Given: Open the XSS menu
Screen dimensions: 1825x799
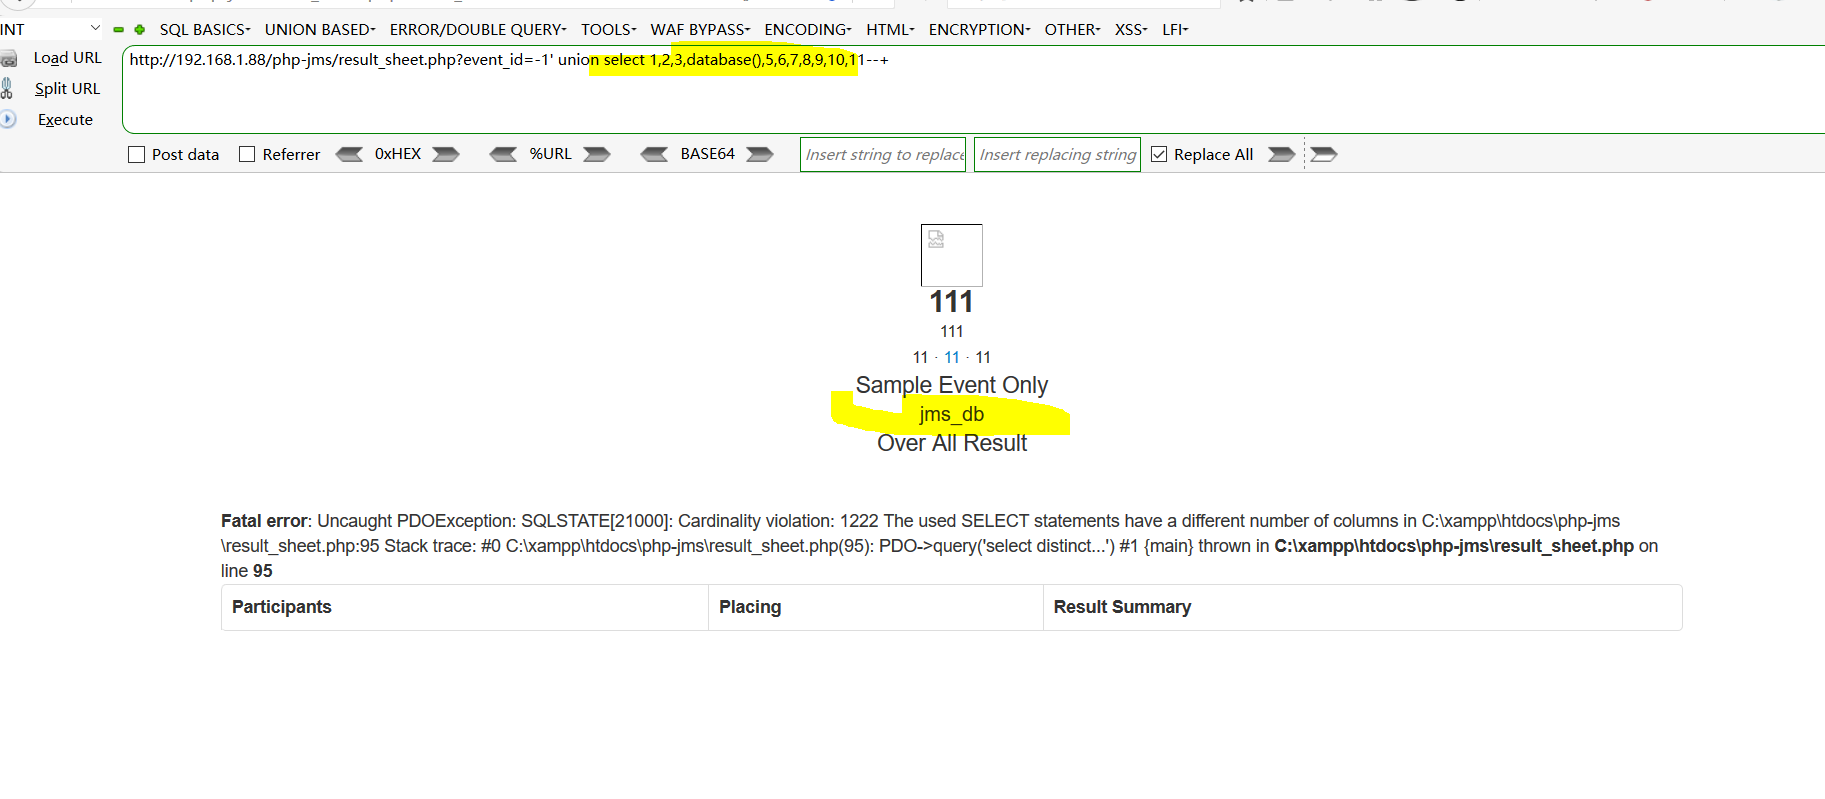Looking at the screenshot, I should coord(1131,30).
